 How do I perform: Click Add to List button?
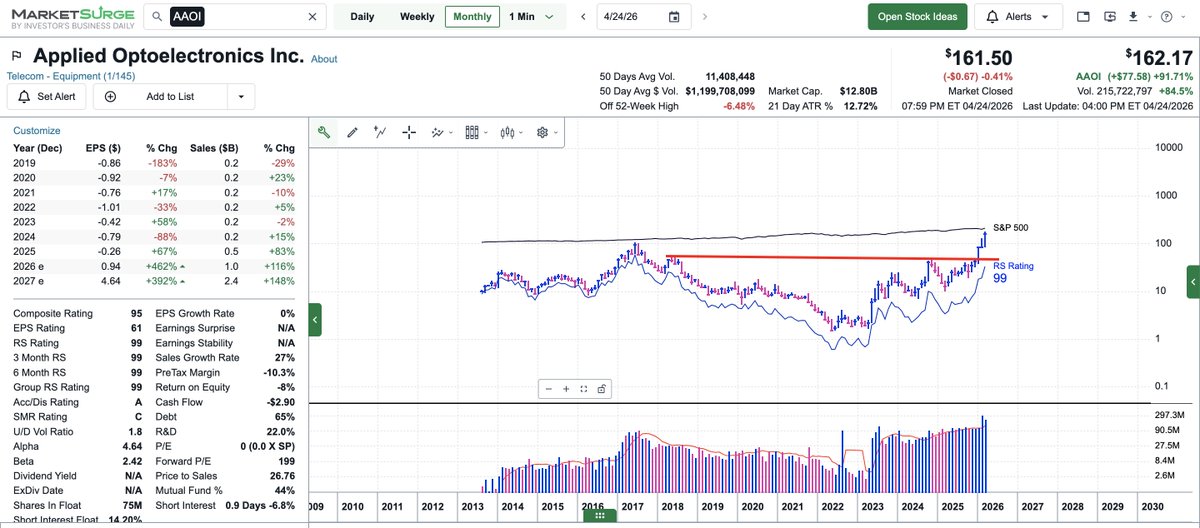(x=161, y=96)
